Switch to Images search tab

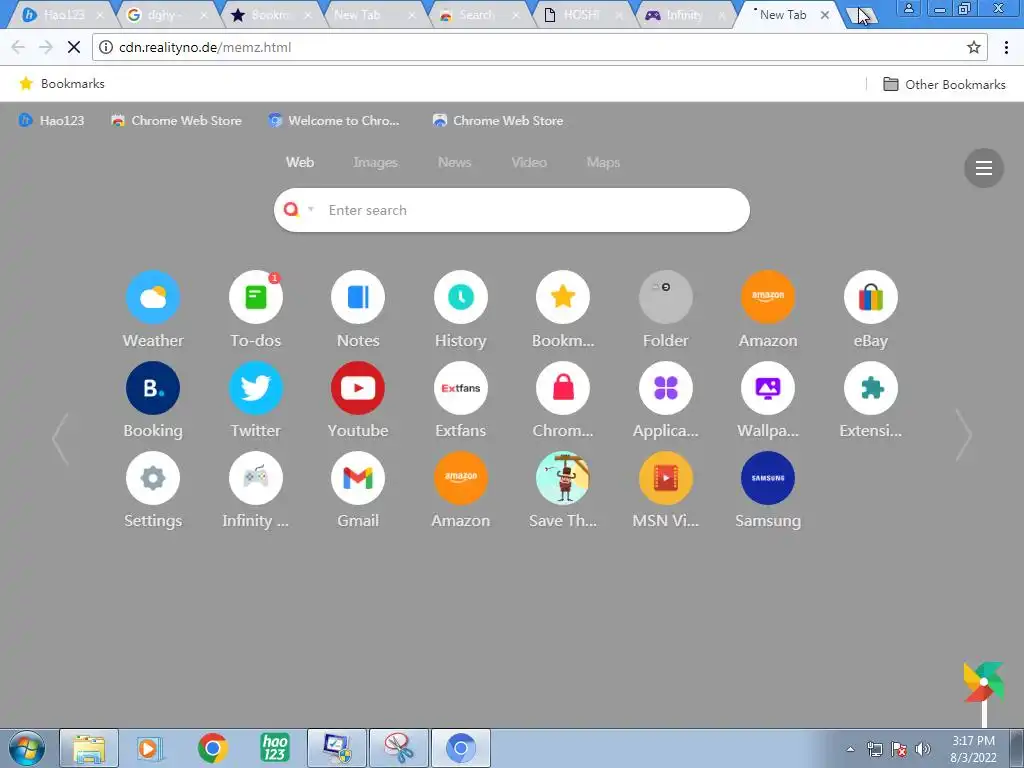376,162
